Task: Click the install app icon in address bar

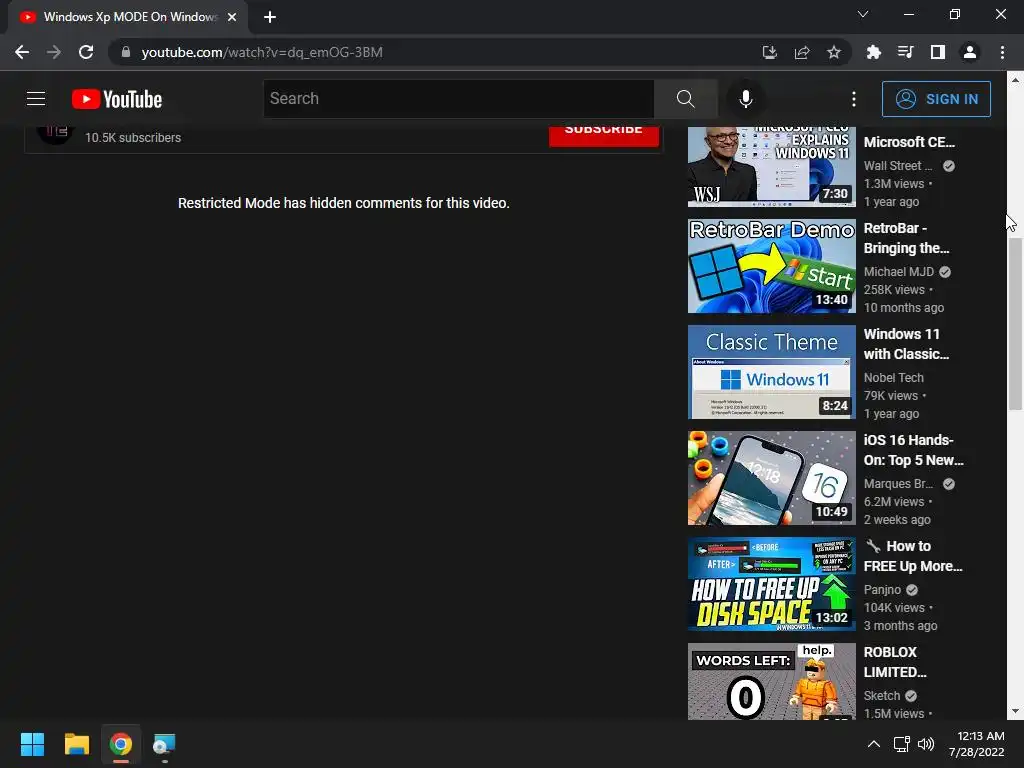Action: 770,52
